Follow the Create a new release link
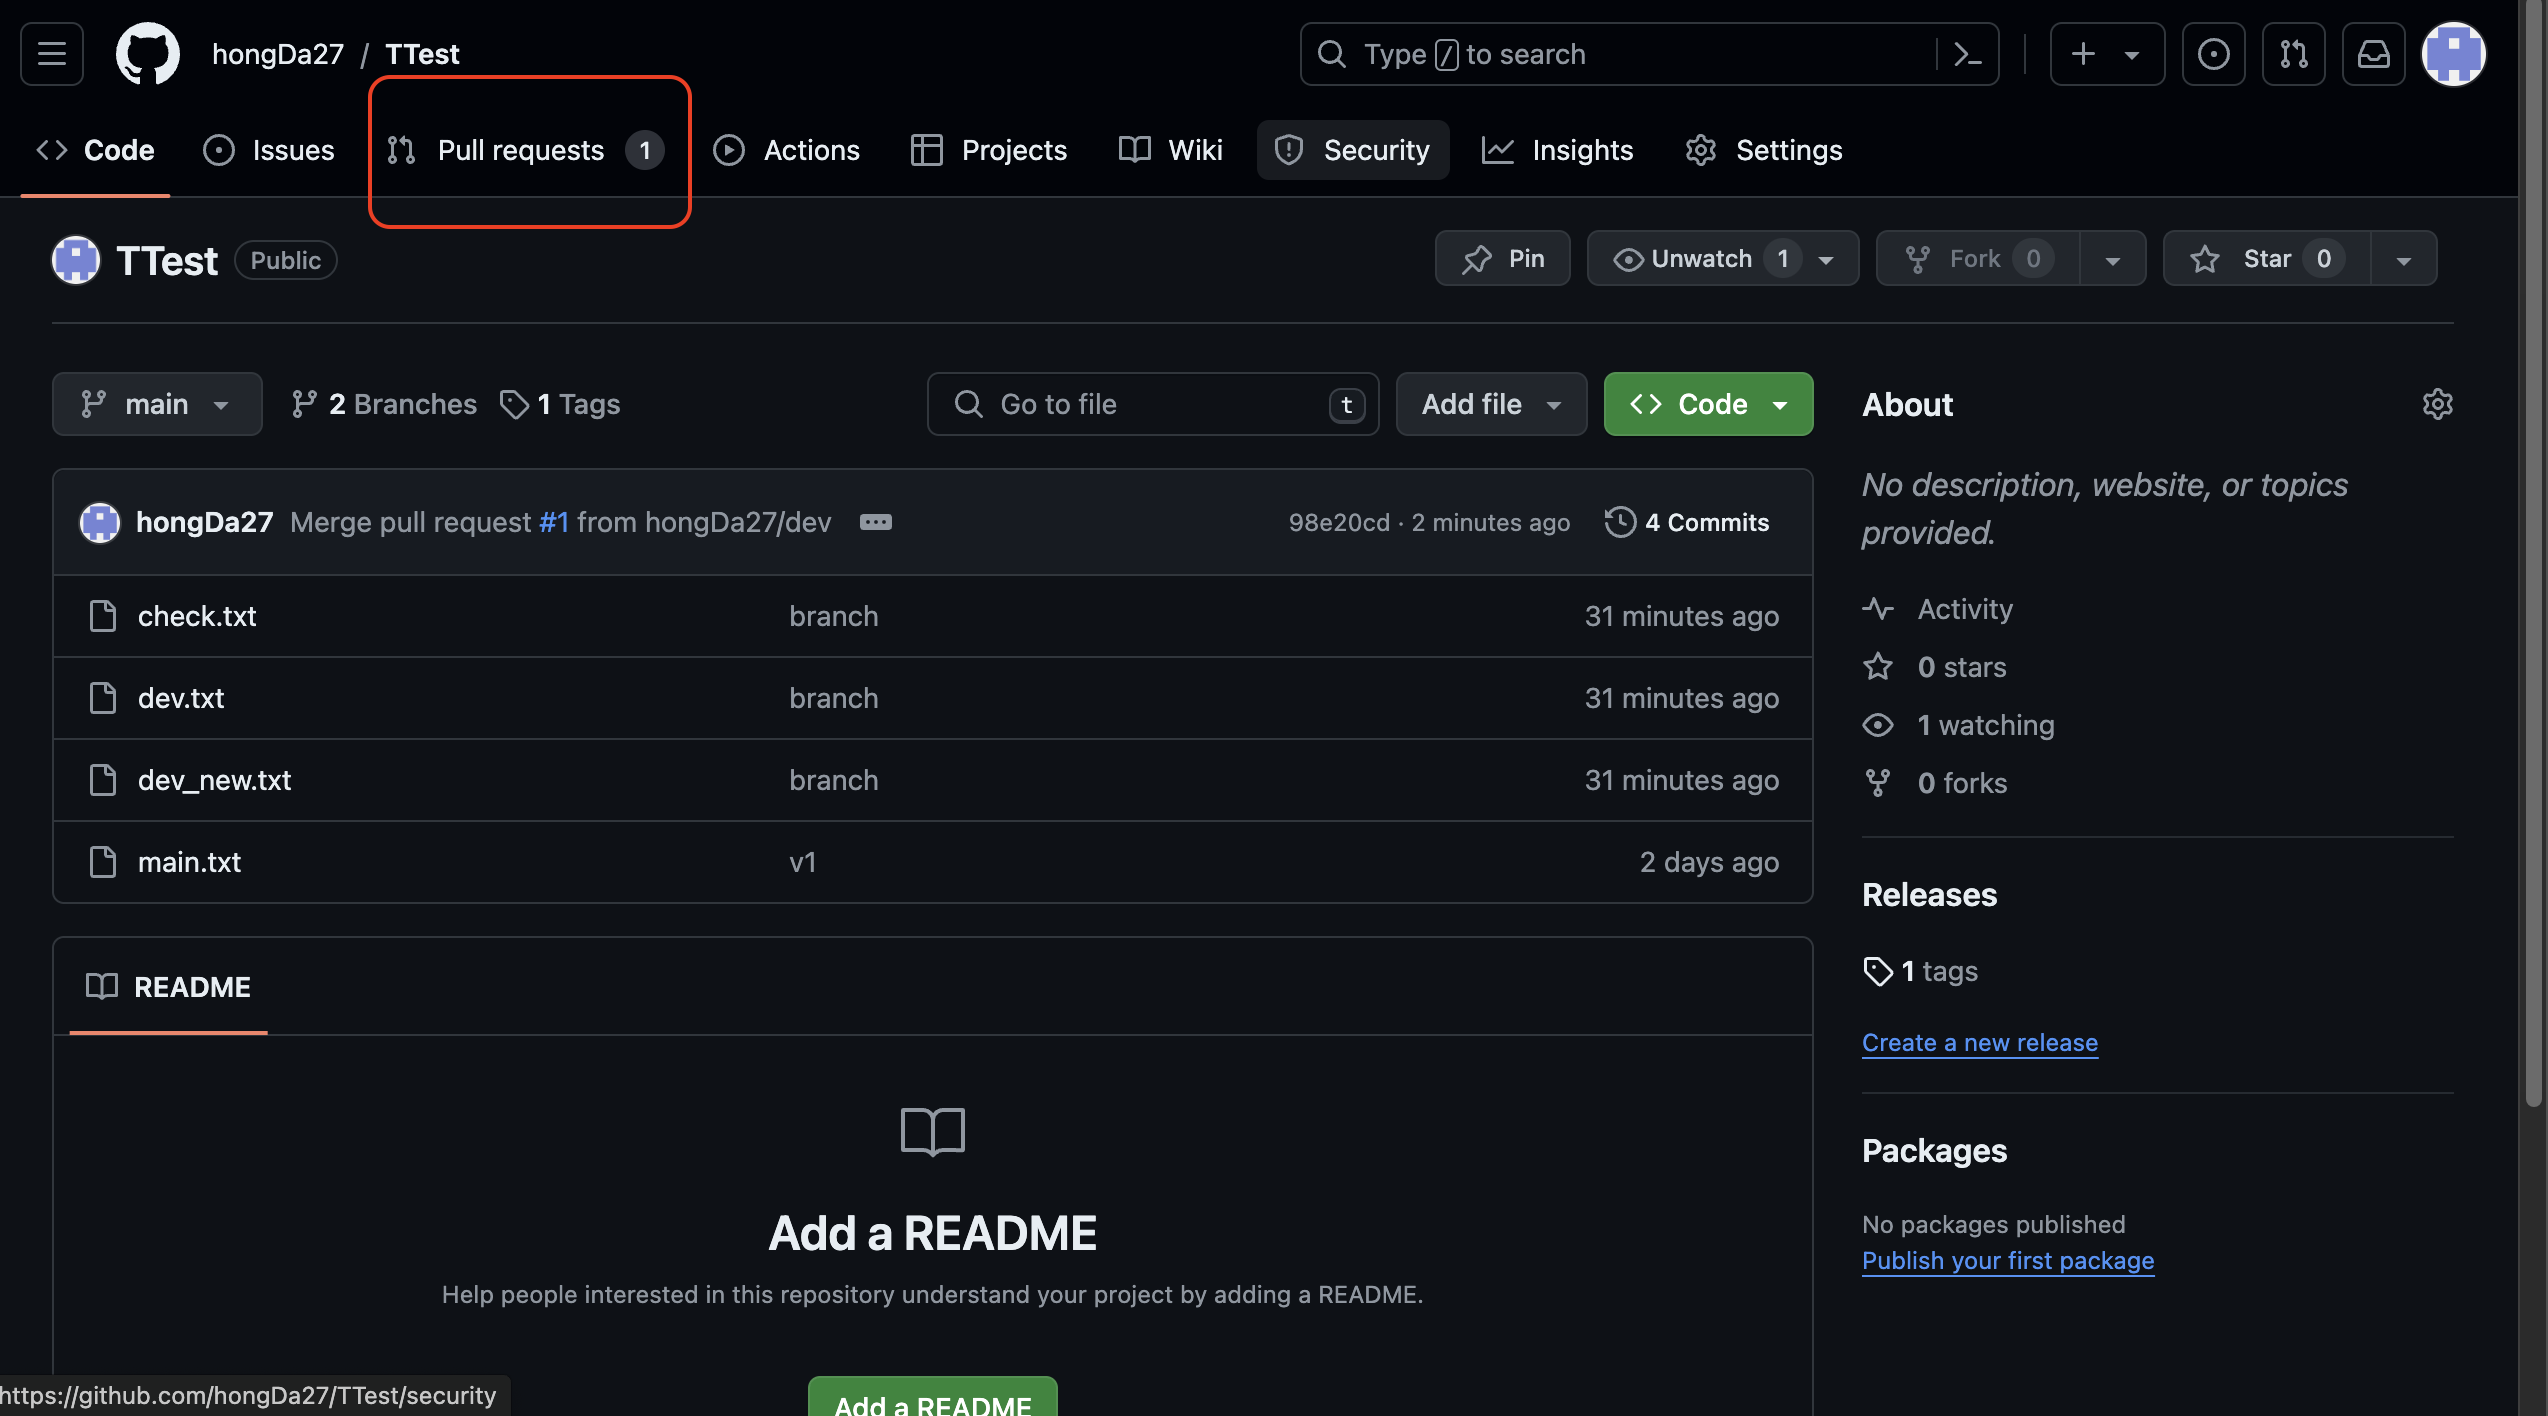 (1979, 1042)
